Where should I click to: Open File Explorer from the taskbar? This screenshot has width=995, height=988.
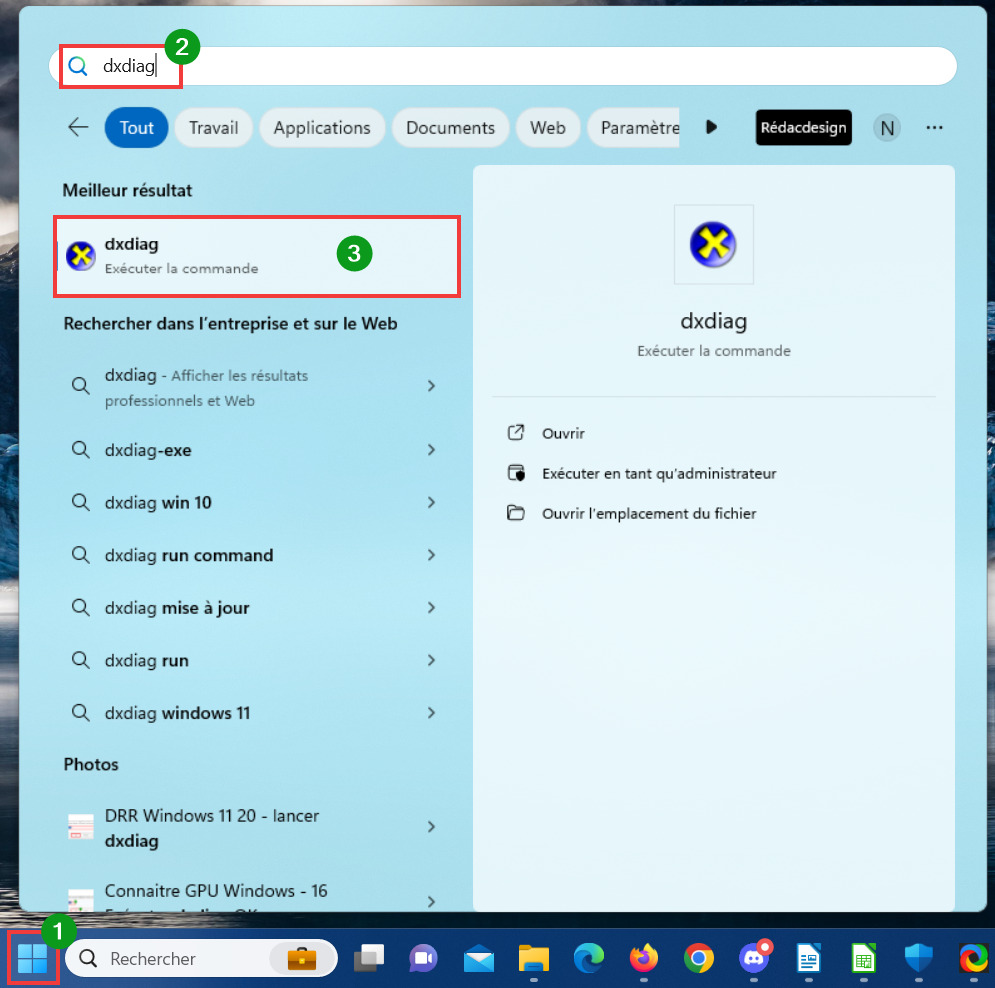pos(534,958)
